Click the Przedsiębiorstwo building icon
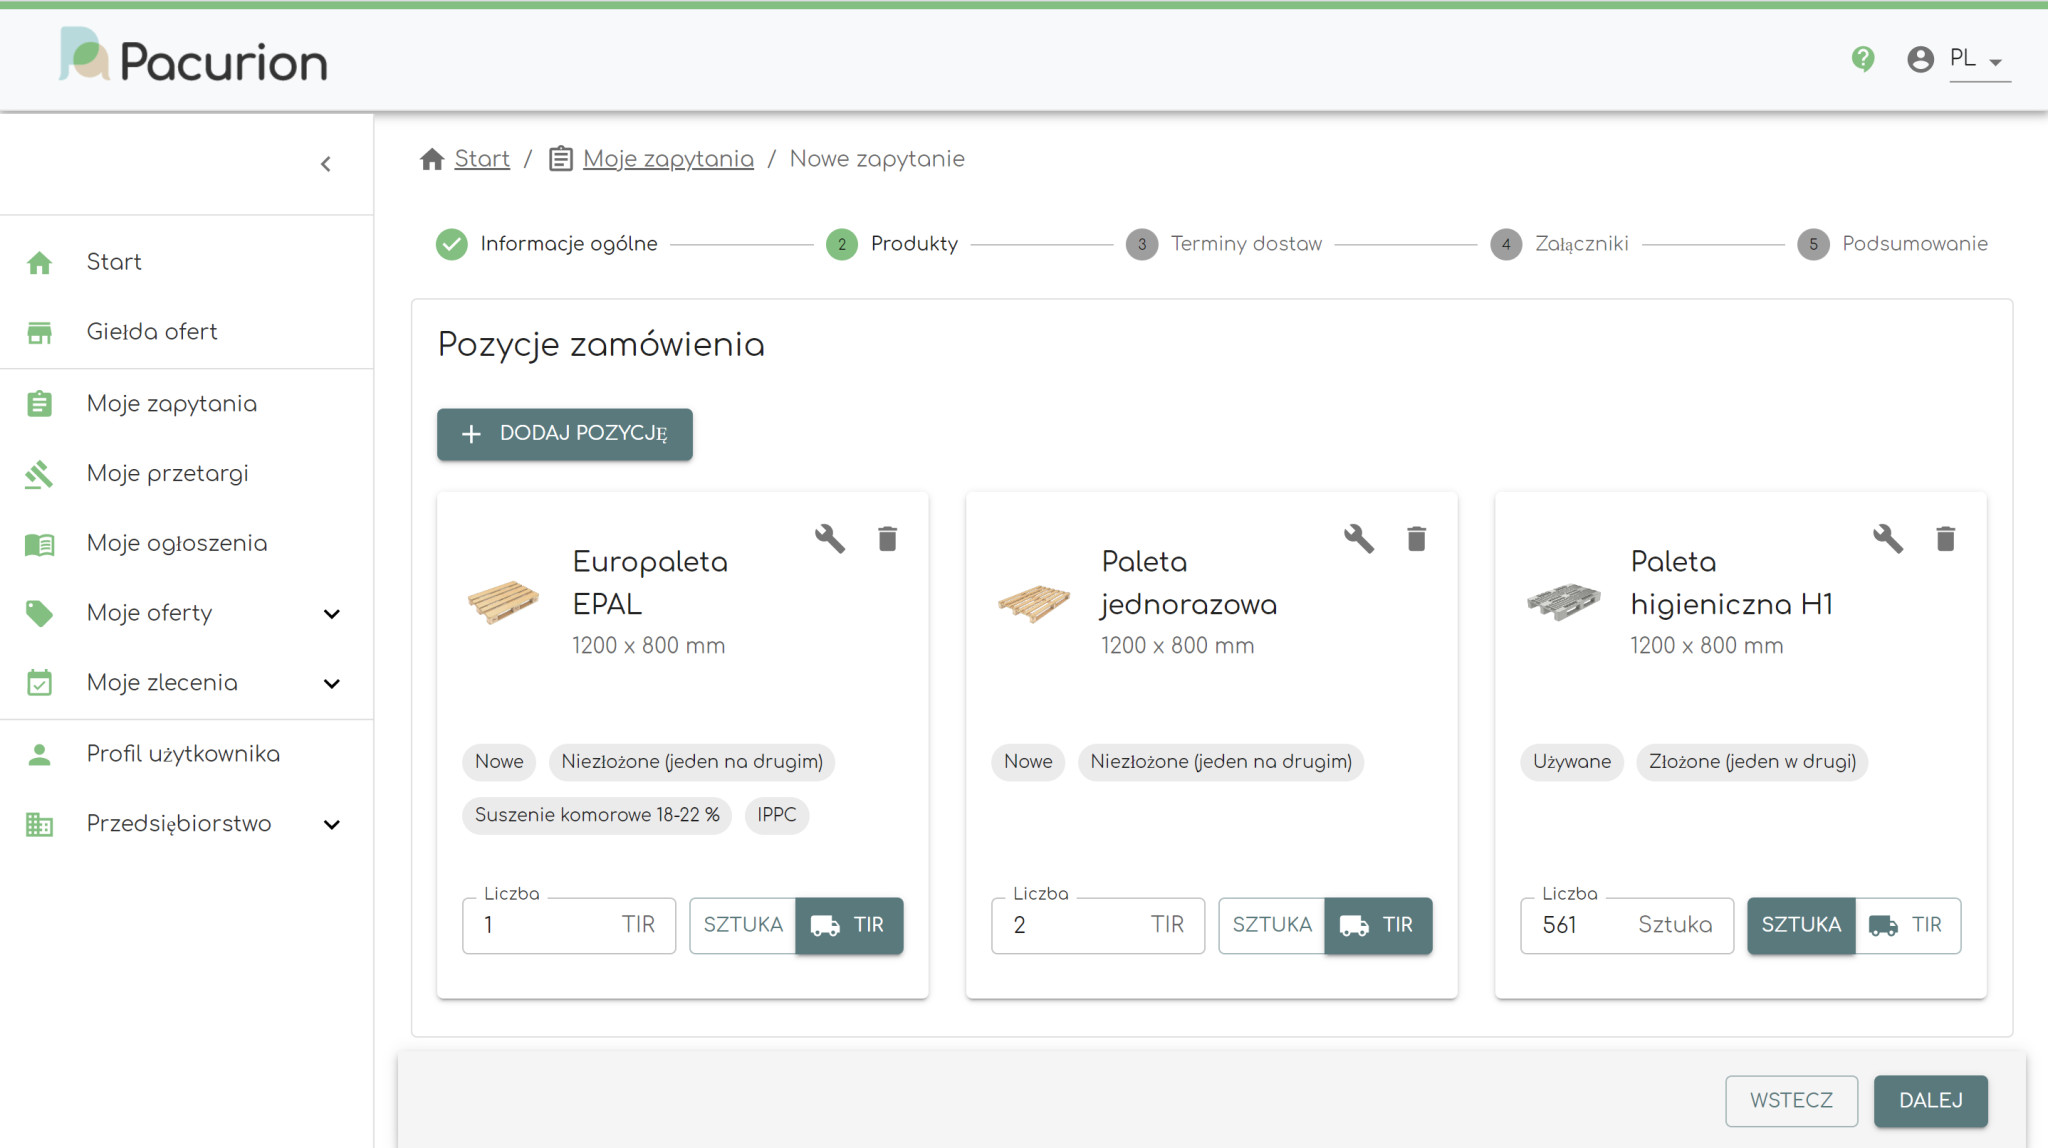Image resolution: width=2048 pixels, height=1148 pixels. tap(39, 824)
